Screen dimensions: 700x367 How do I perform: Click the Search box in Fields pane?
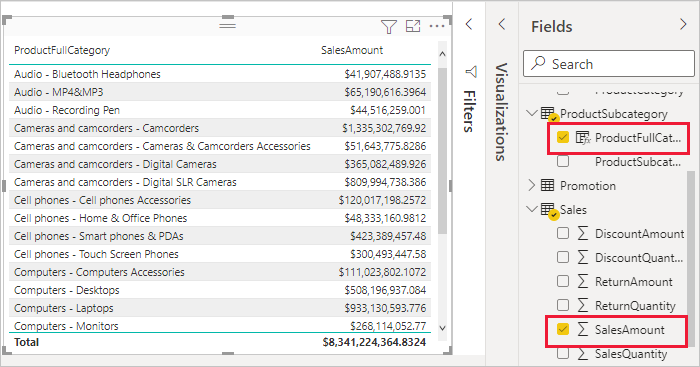pos(609,63)
